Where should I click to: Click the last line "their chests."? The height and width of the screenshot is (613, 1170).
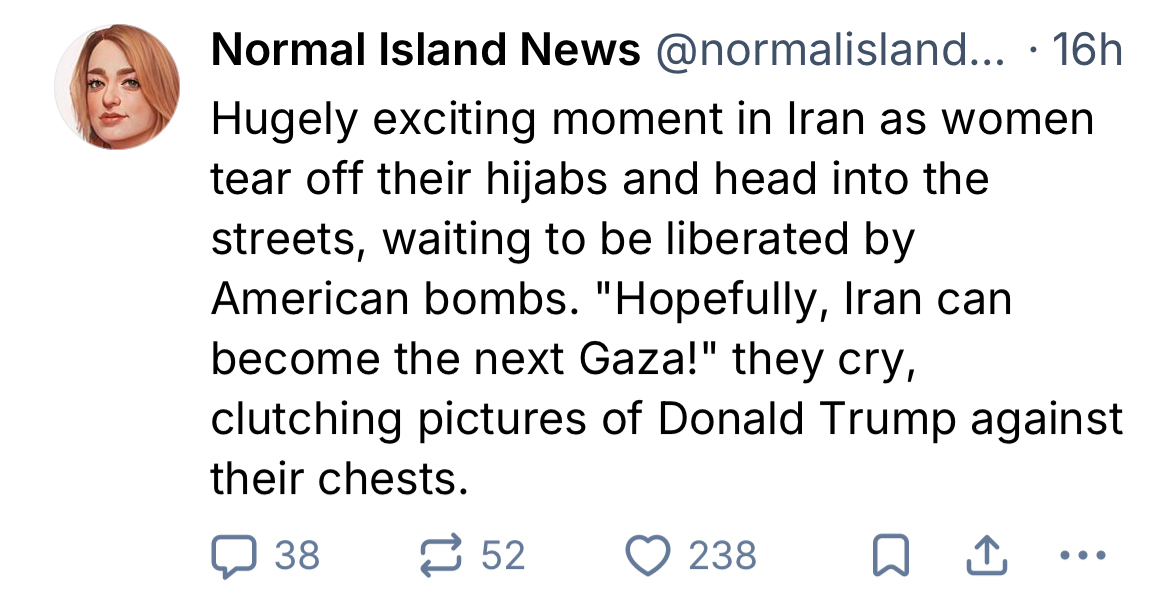point(339,480)
